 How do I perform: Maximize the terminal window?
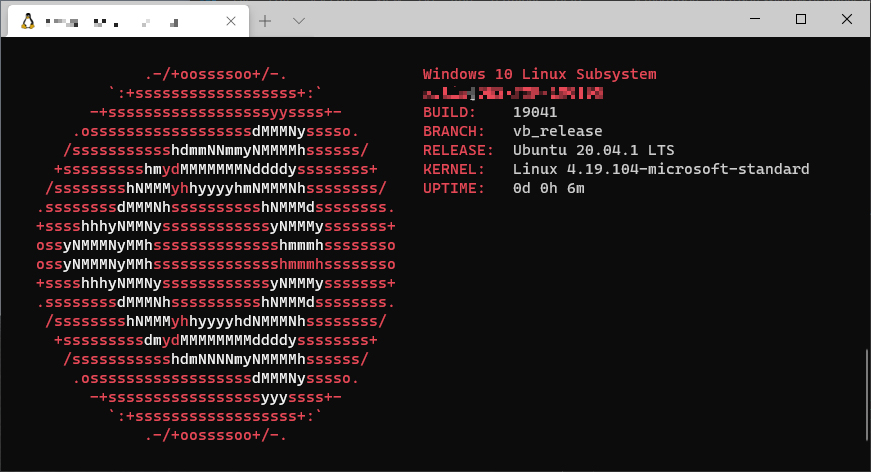(801, 19)
